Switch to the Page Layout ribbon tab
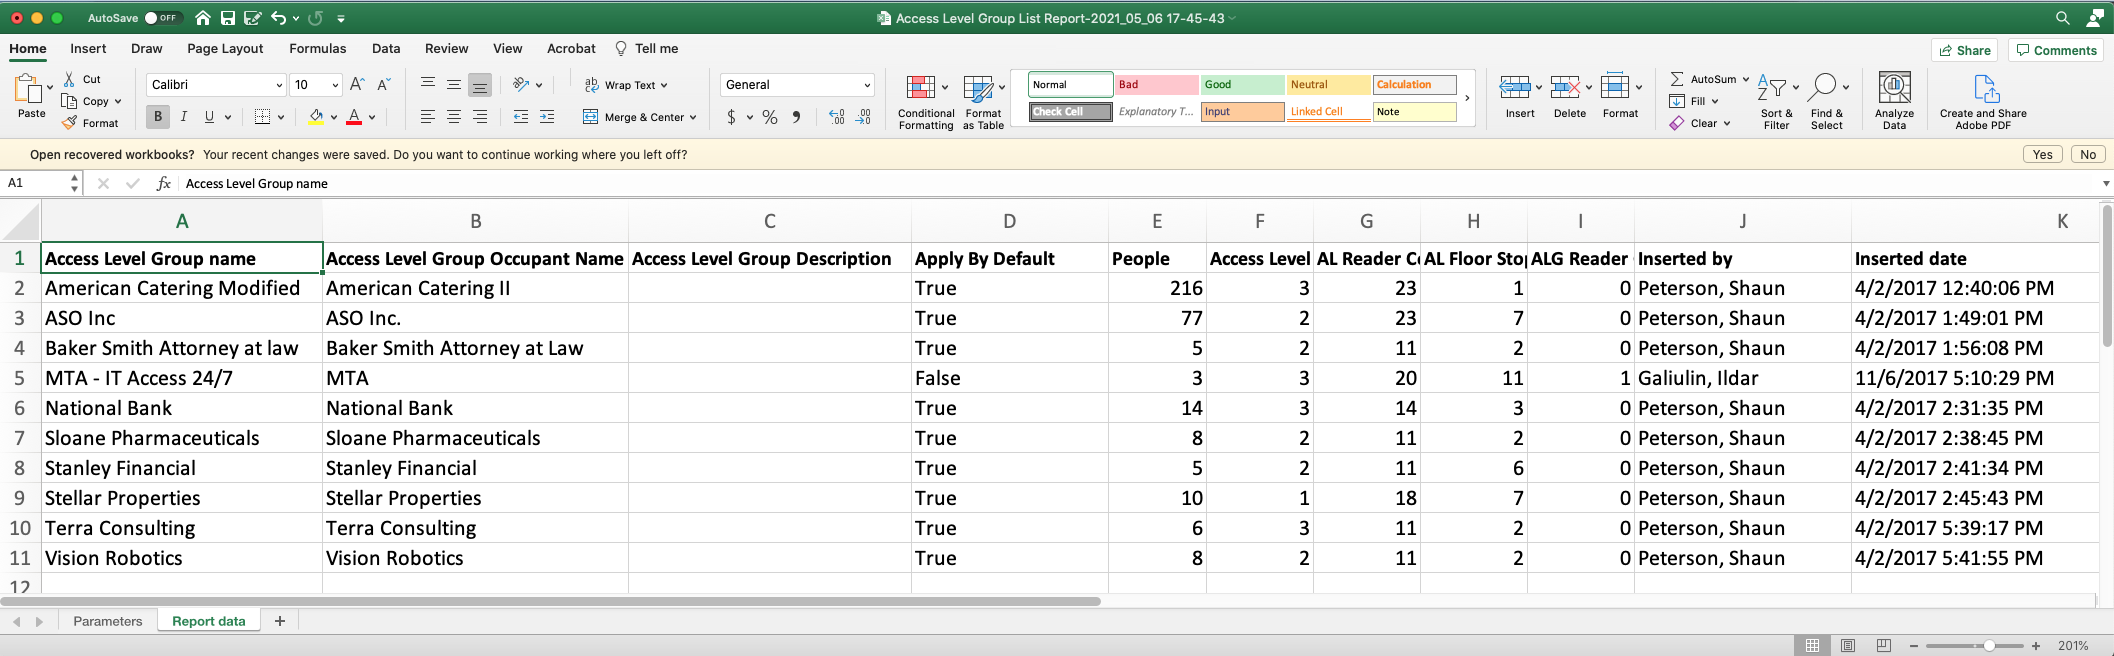The image size is (2114, 656). click(x=225, y=48)
